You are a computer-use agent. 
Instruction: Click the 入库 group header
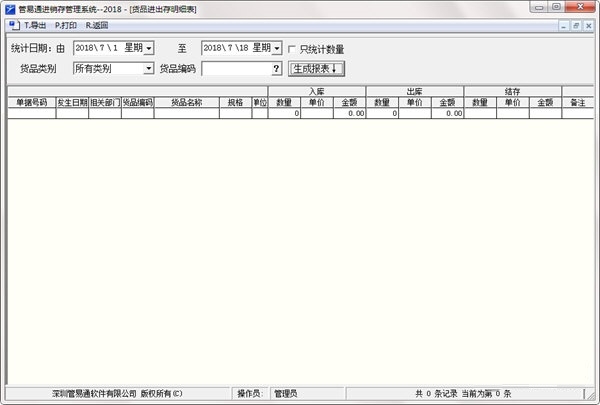pos(317,91)
